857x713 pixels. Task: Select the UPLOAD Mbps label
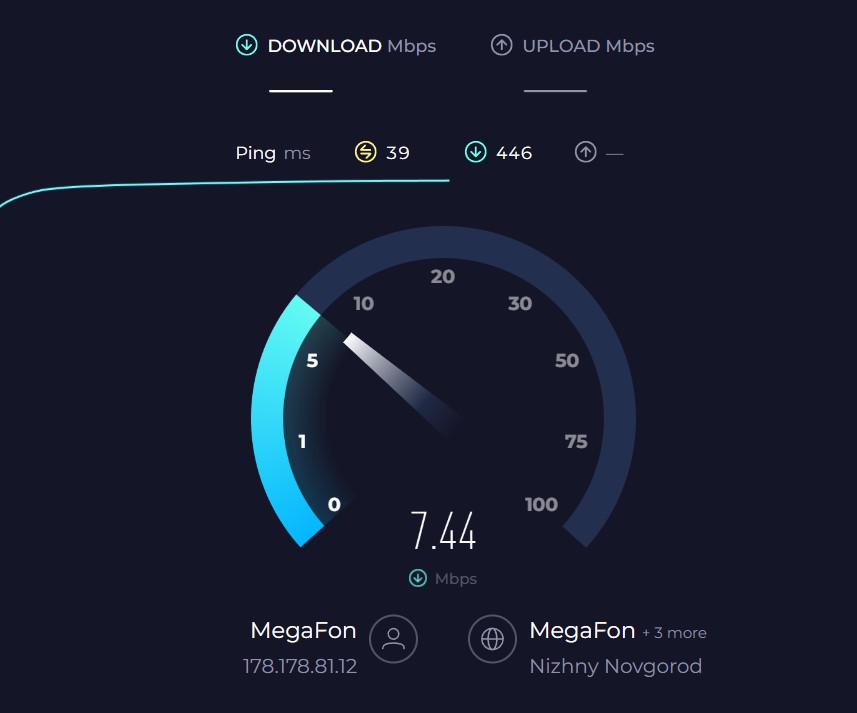(x=589, y=46)
